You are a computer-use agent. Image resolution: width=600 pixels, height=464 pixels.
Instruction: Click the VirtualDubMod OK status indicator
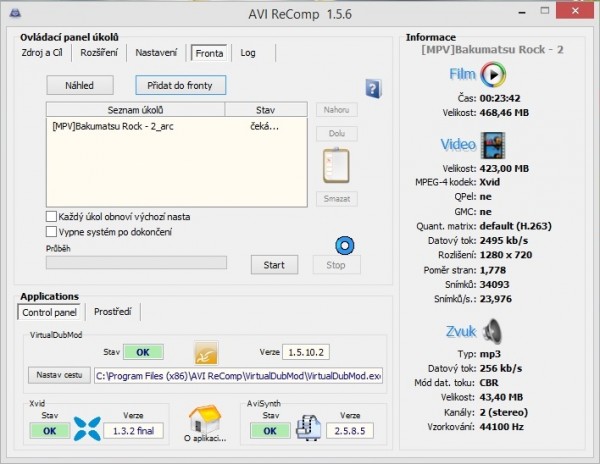[x=143, y=352]
